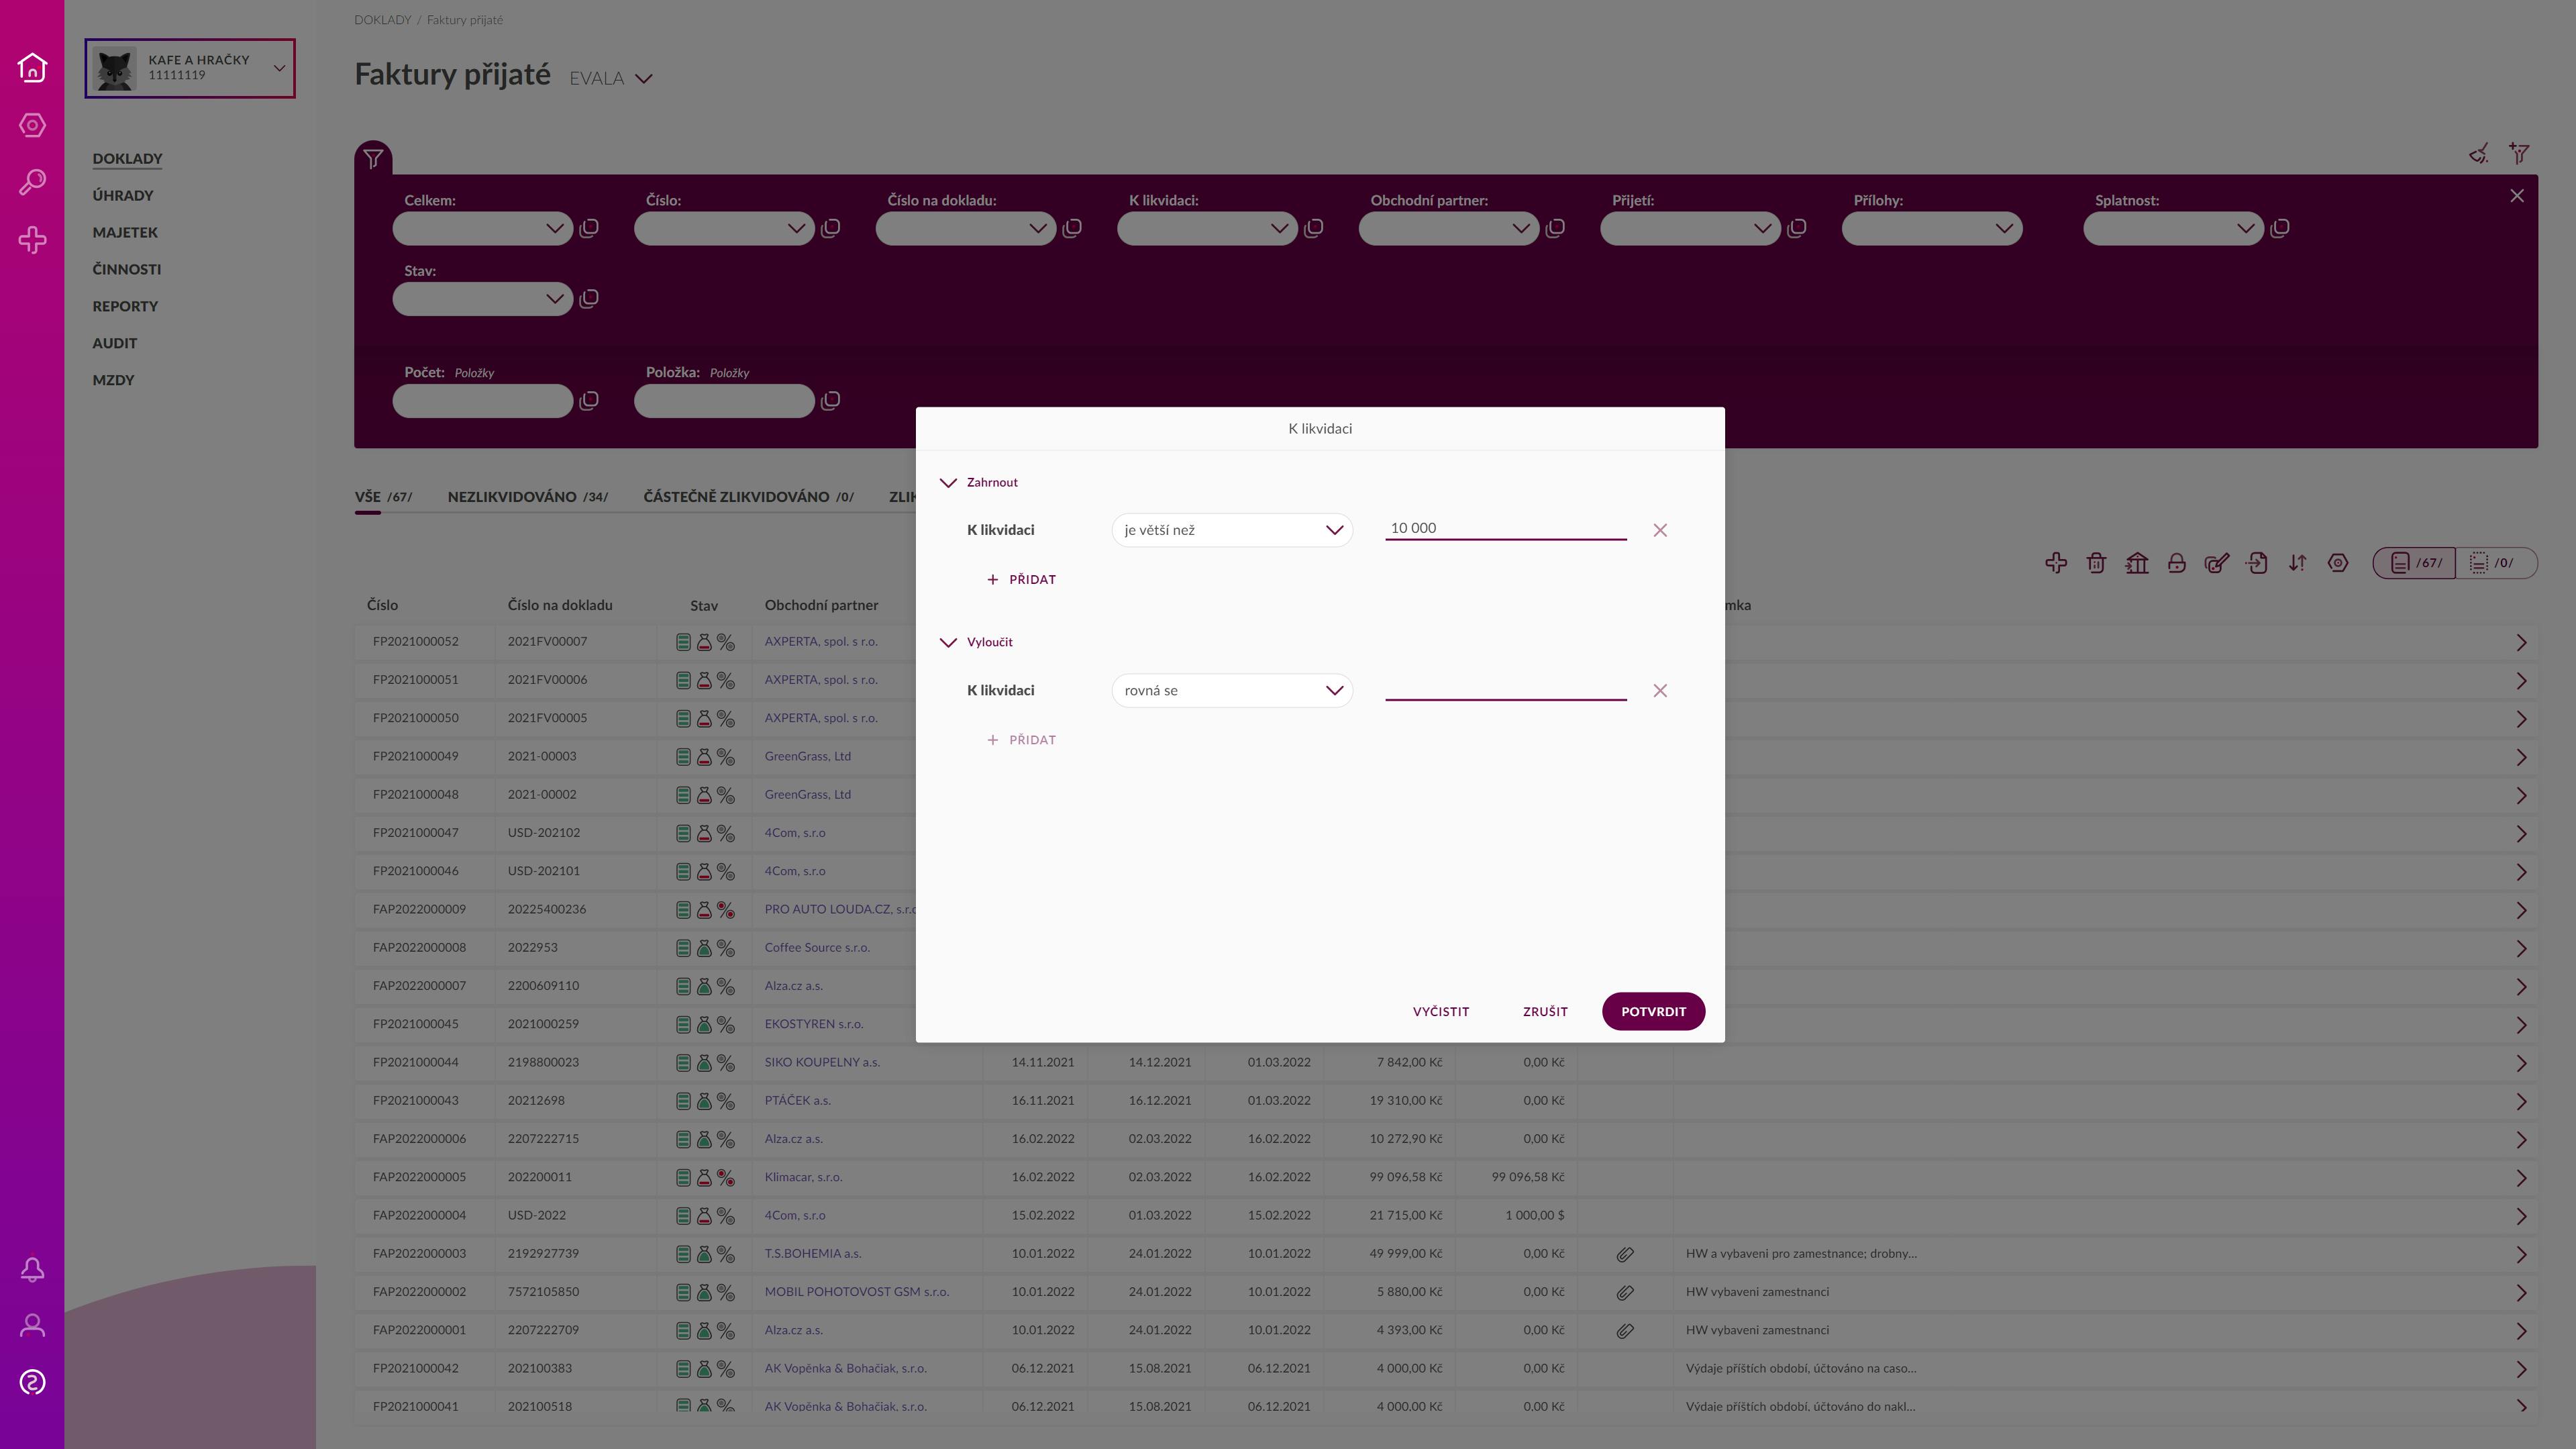Open the 'je větší než' operator dropdown
2576x1449 pixels.
coord(1232,530)
